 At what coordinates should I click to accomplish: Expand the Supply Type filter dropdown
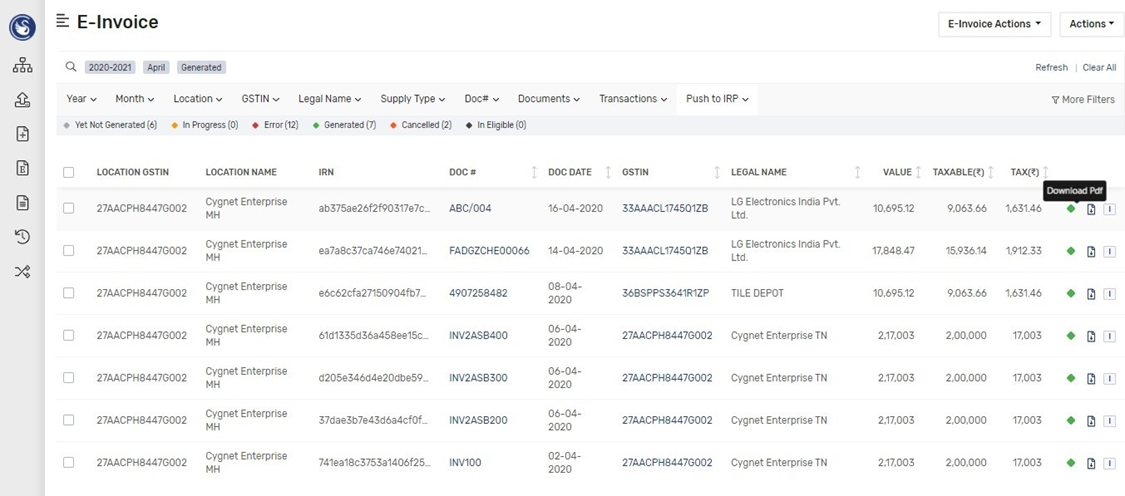pyautogui.click(x=413, y=99)
